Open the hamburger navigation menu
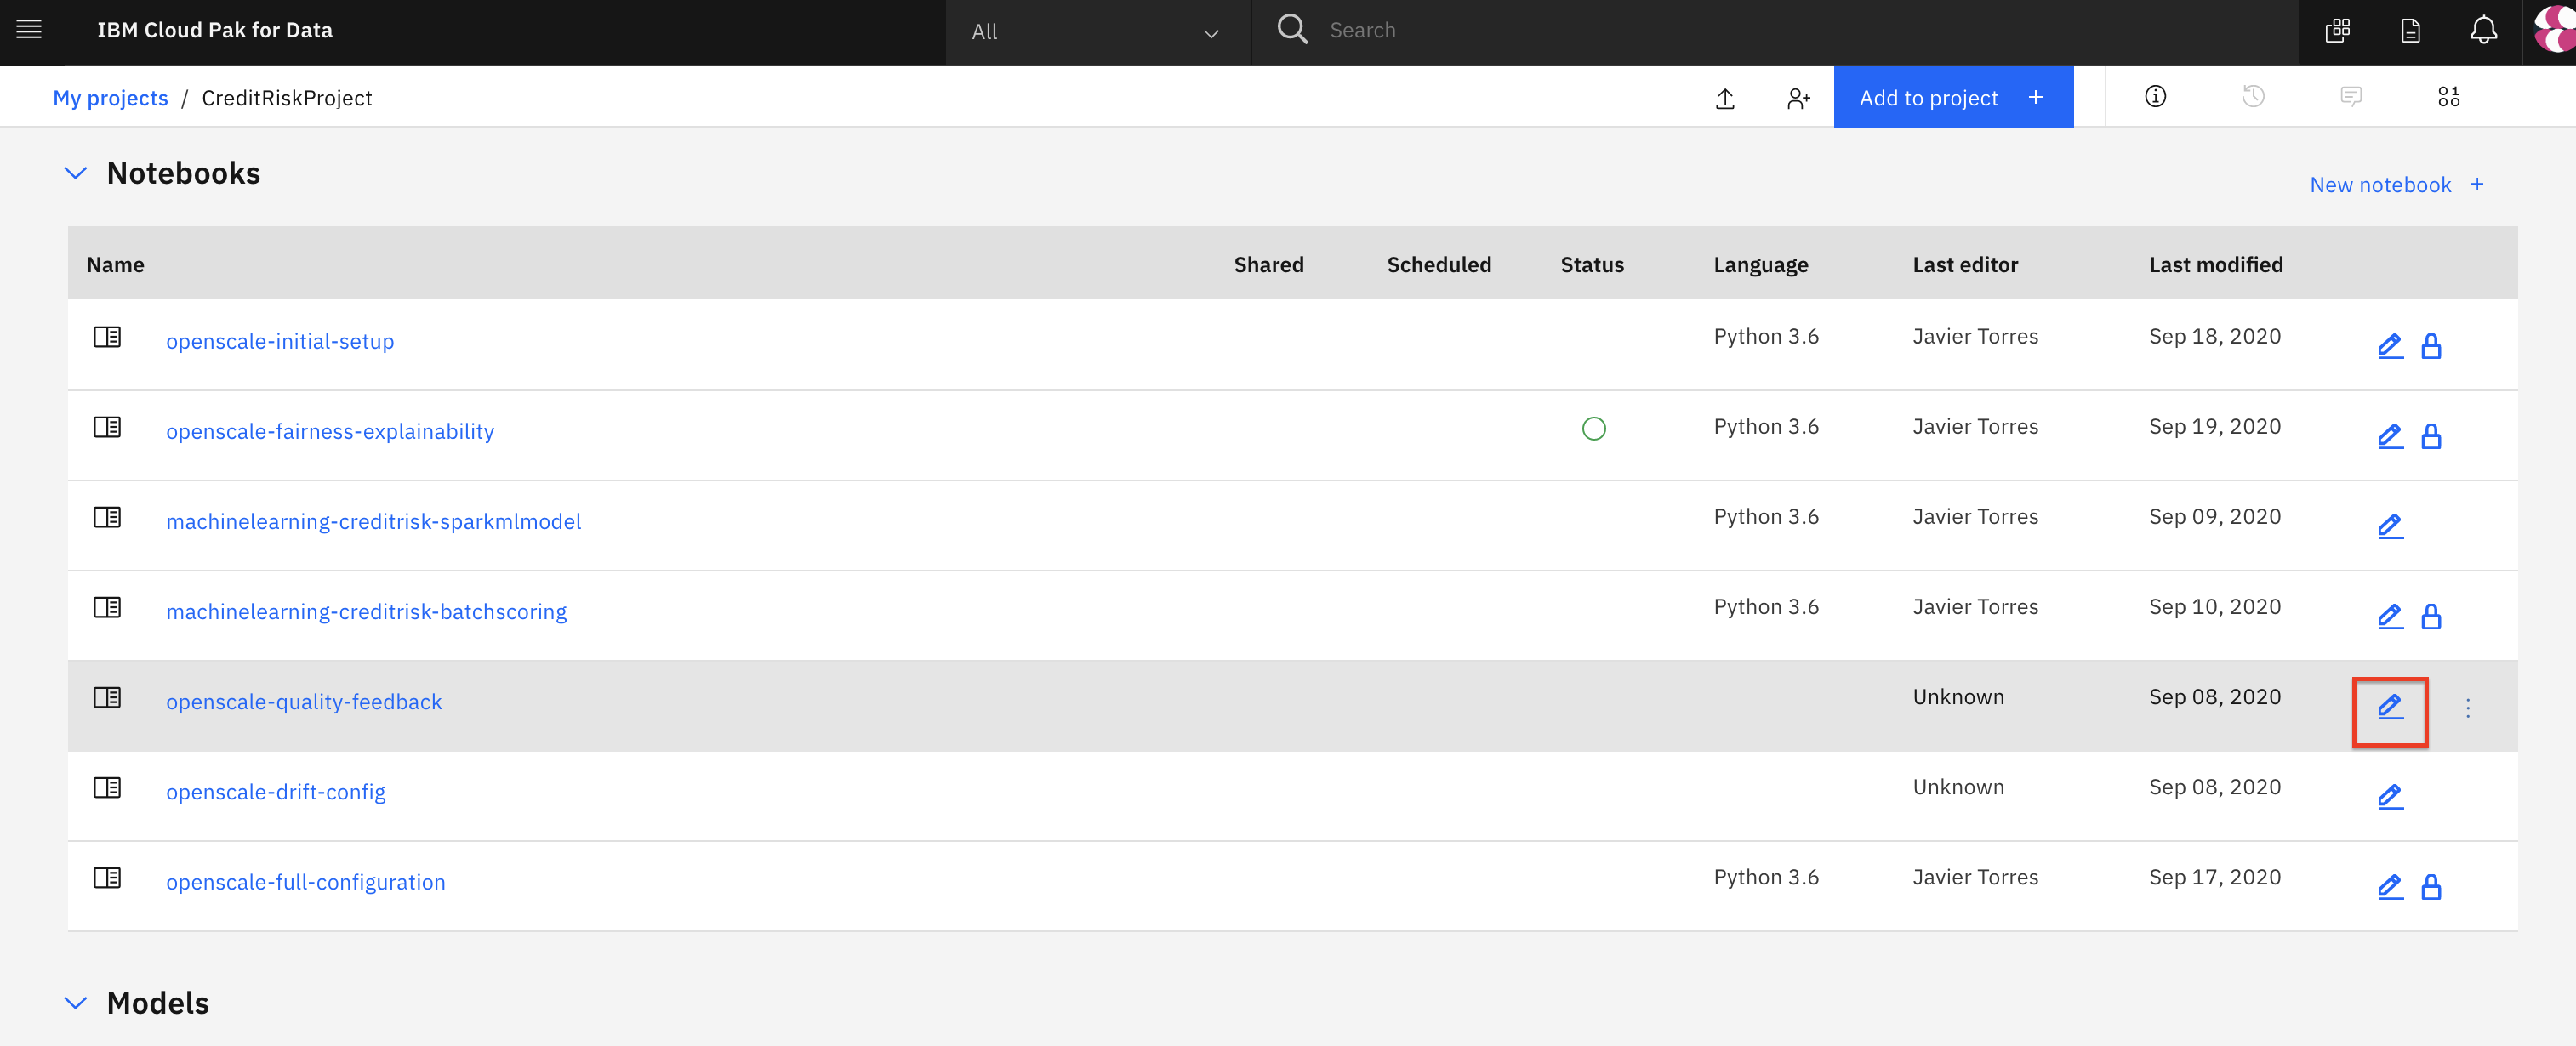The image size is (2576, 1046). coord(29,30)
